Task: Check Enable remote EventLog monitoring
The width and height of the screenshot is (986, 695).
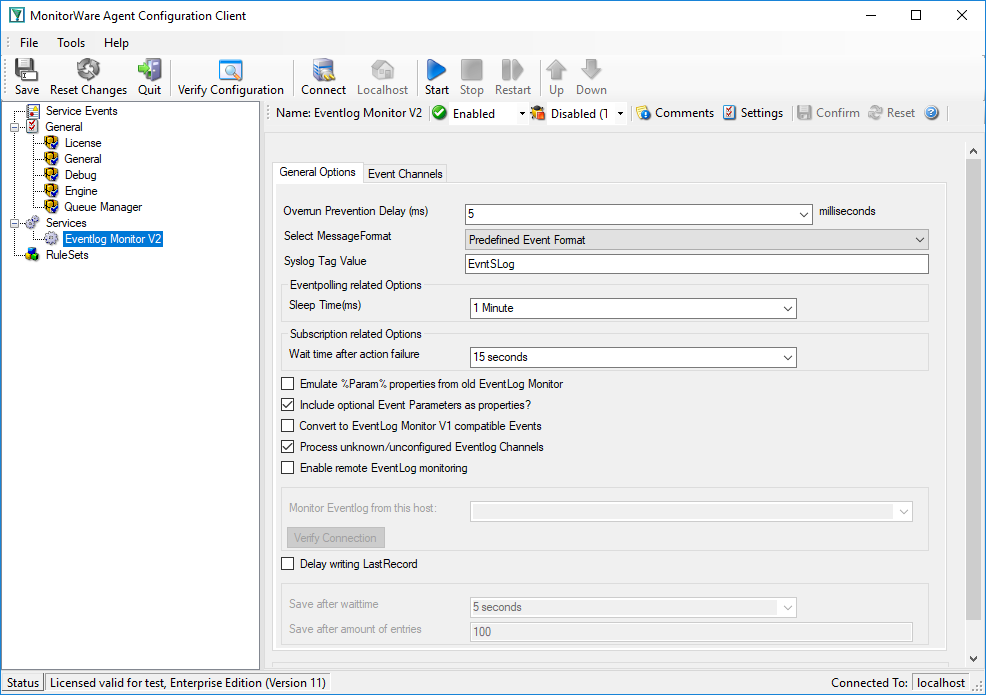Action: point(287,468)
